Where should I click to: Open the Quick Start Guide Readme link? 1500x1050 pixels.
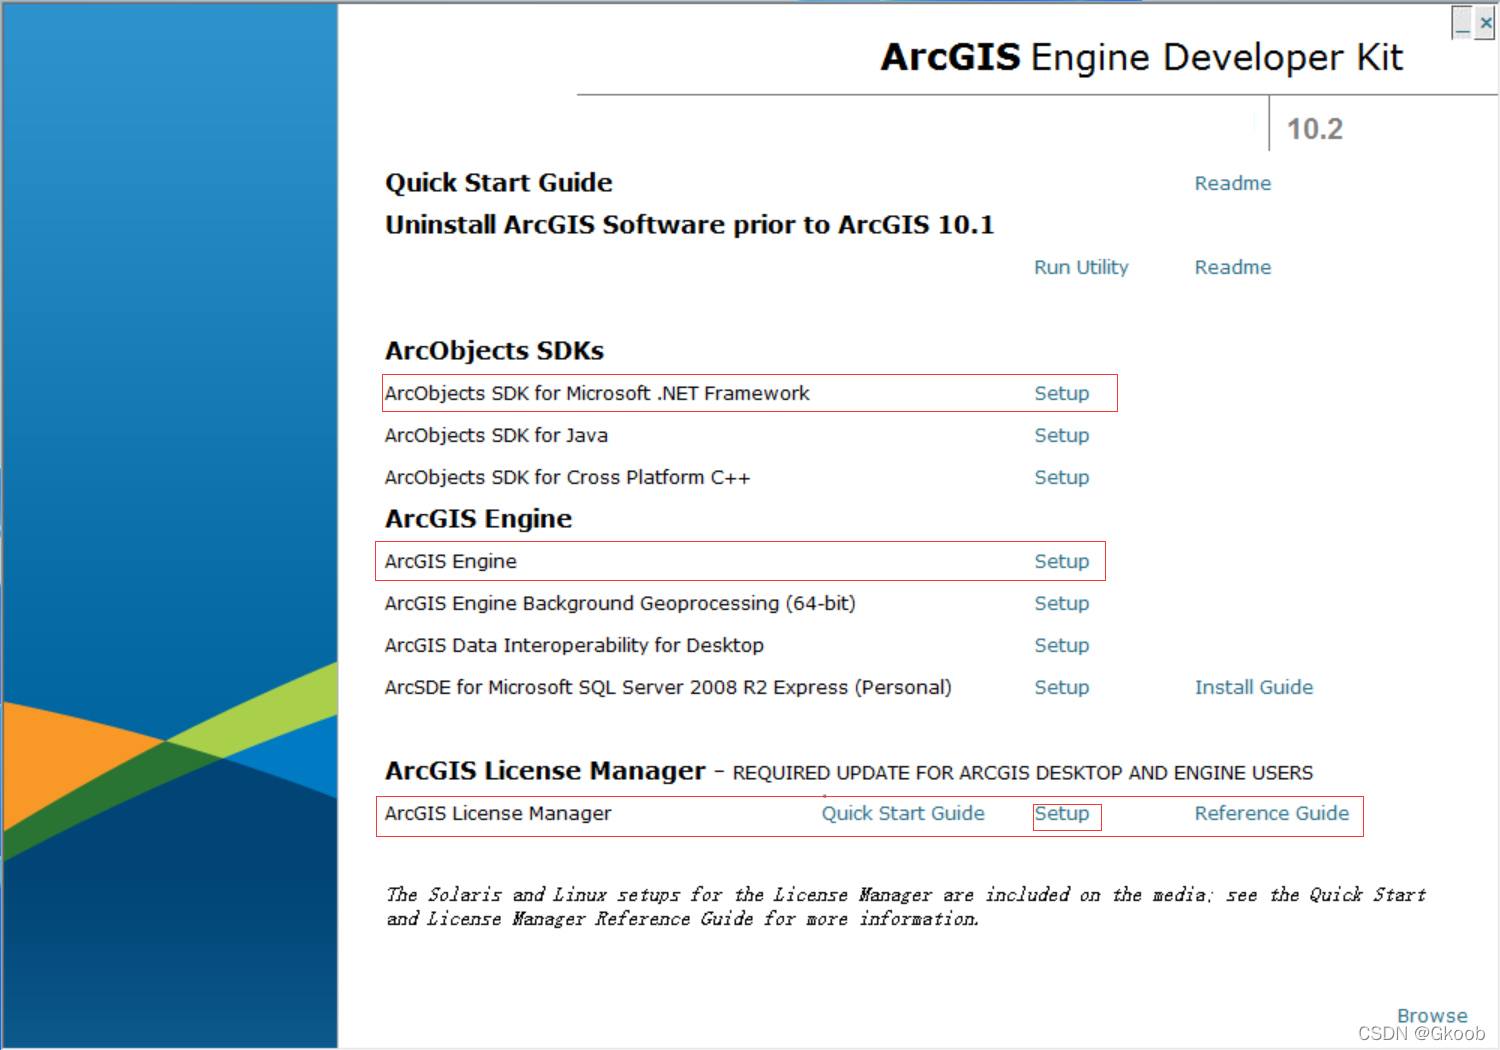[x=1232, y=183]
